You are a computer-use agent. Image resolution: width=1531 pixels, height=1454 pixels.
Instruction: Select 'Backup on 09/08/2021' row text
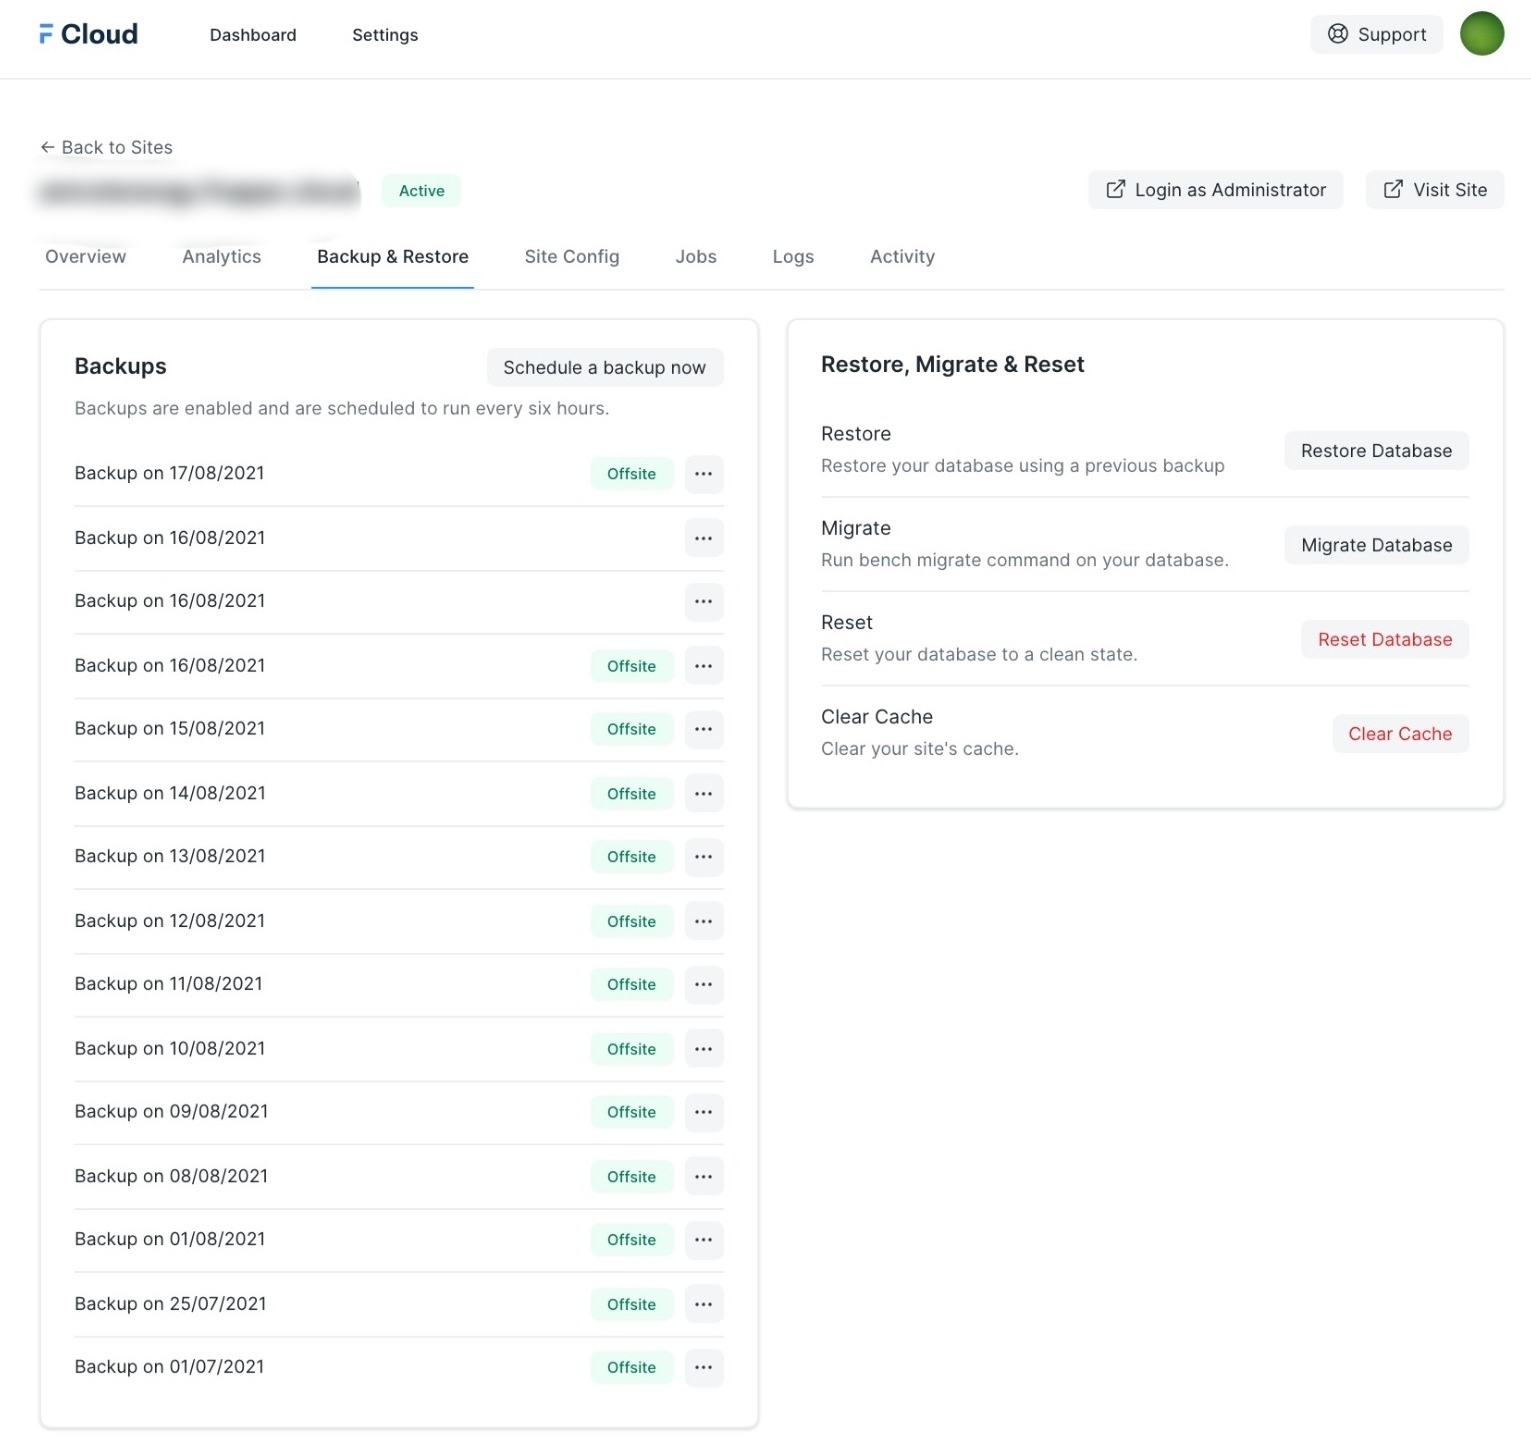click(171, 1111)
